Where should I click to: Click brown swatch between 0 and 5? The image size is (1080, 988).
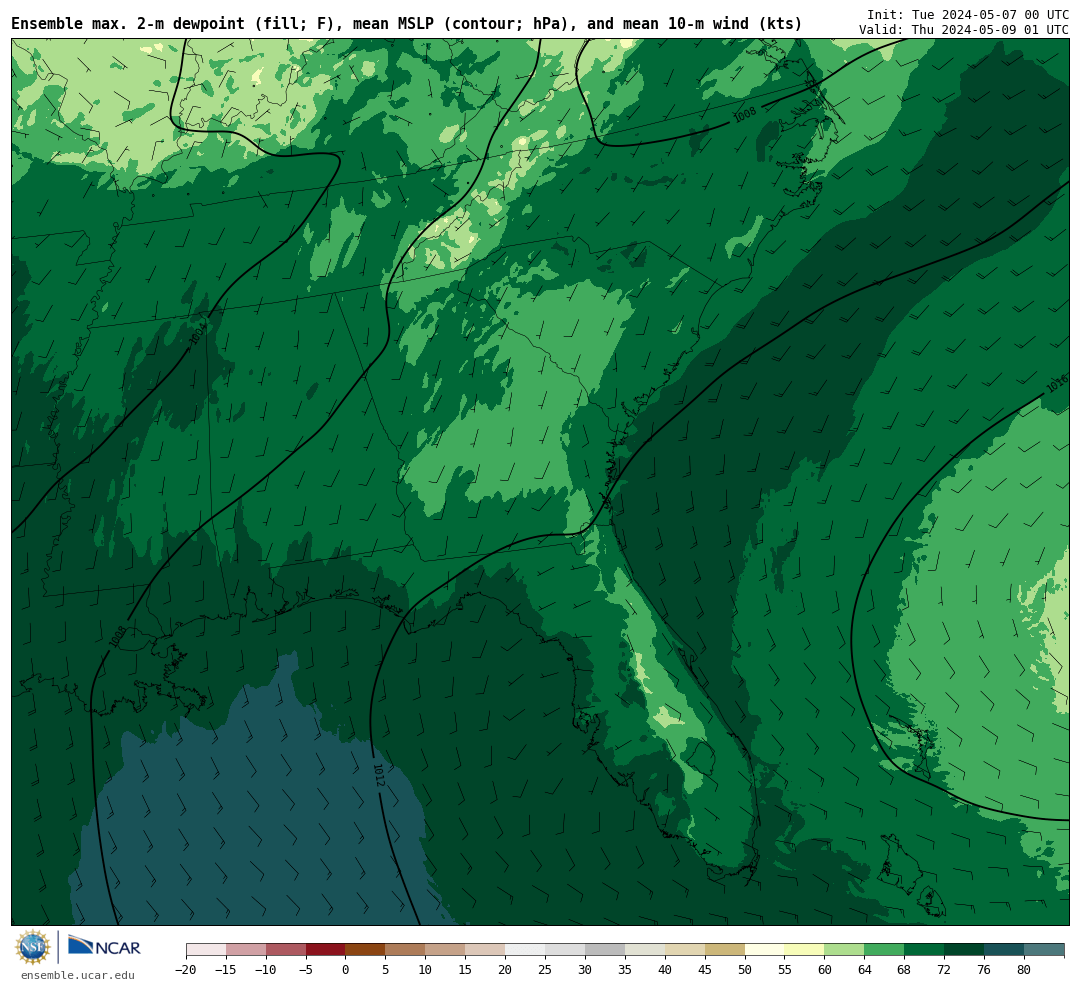tap(366, 950)
